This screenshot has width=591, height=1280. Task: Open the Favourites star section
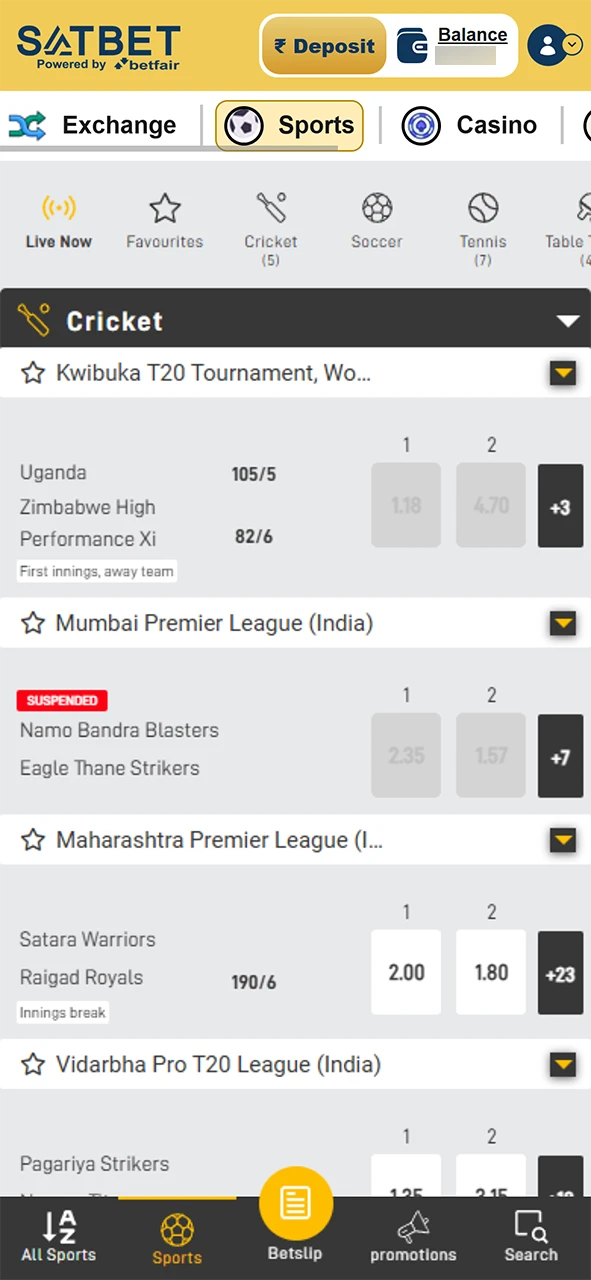click(x=164, y=215)
